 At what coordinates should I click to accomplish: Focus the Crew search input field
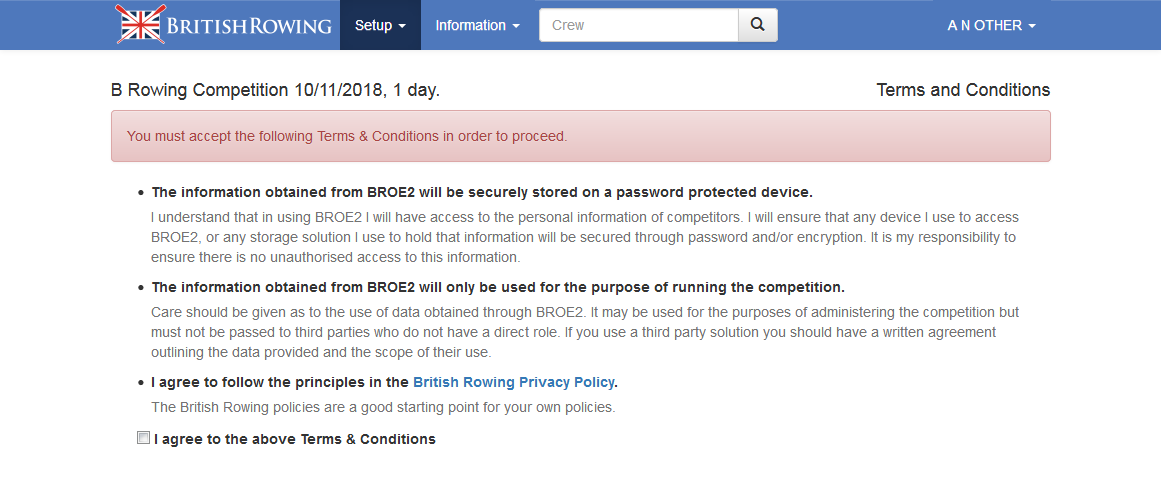tap(639, 25)
